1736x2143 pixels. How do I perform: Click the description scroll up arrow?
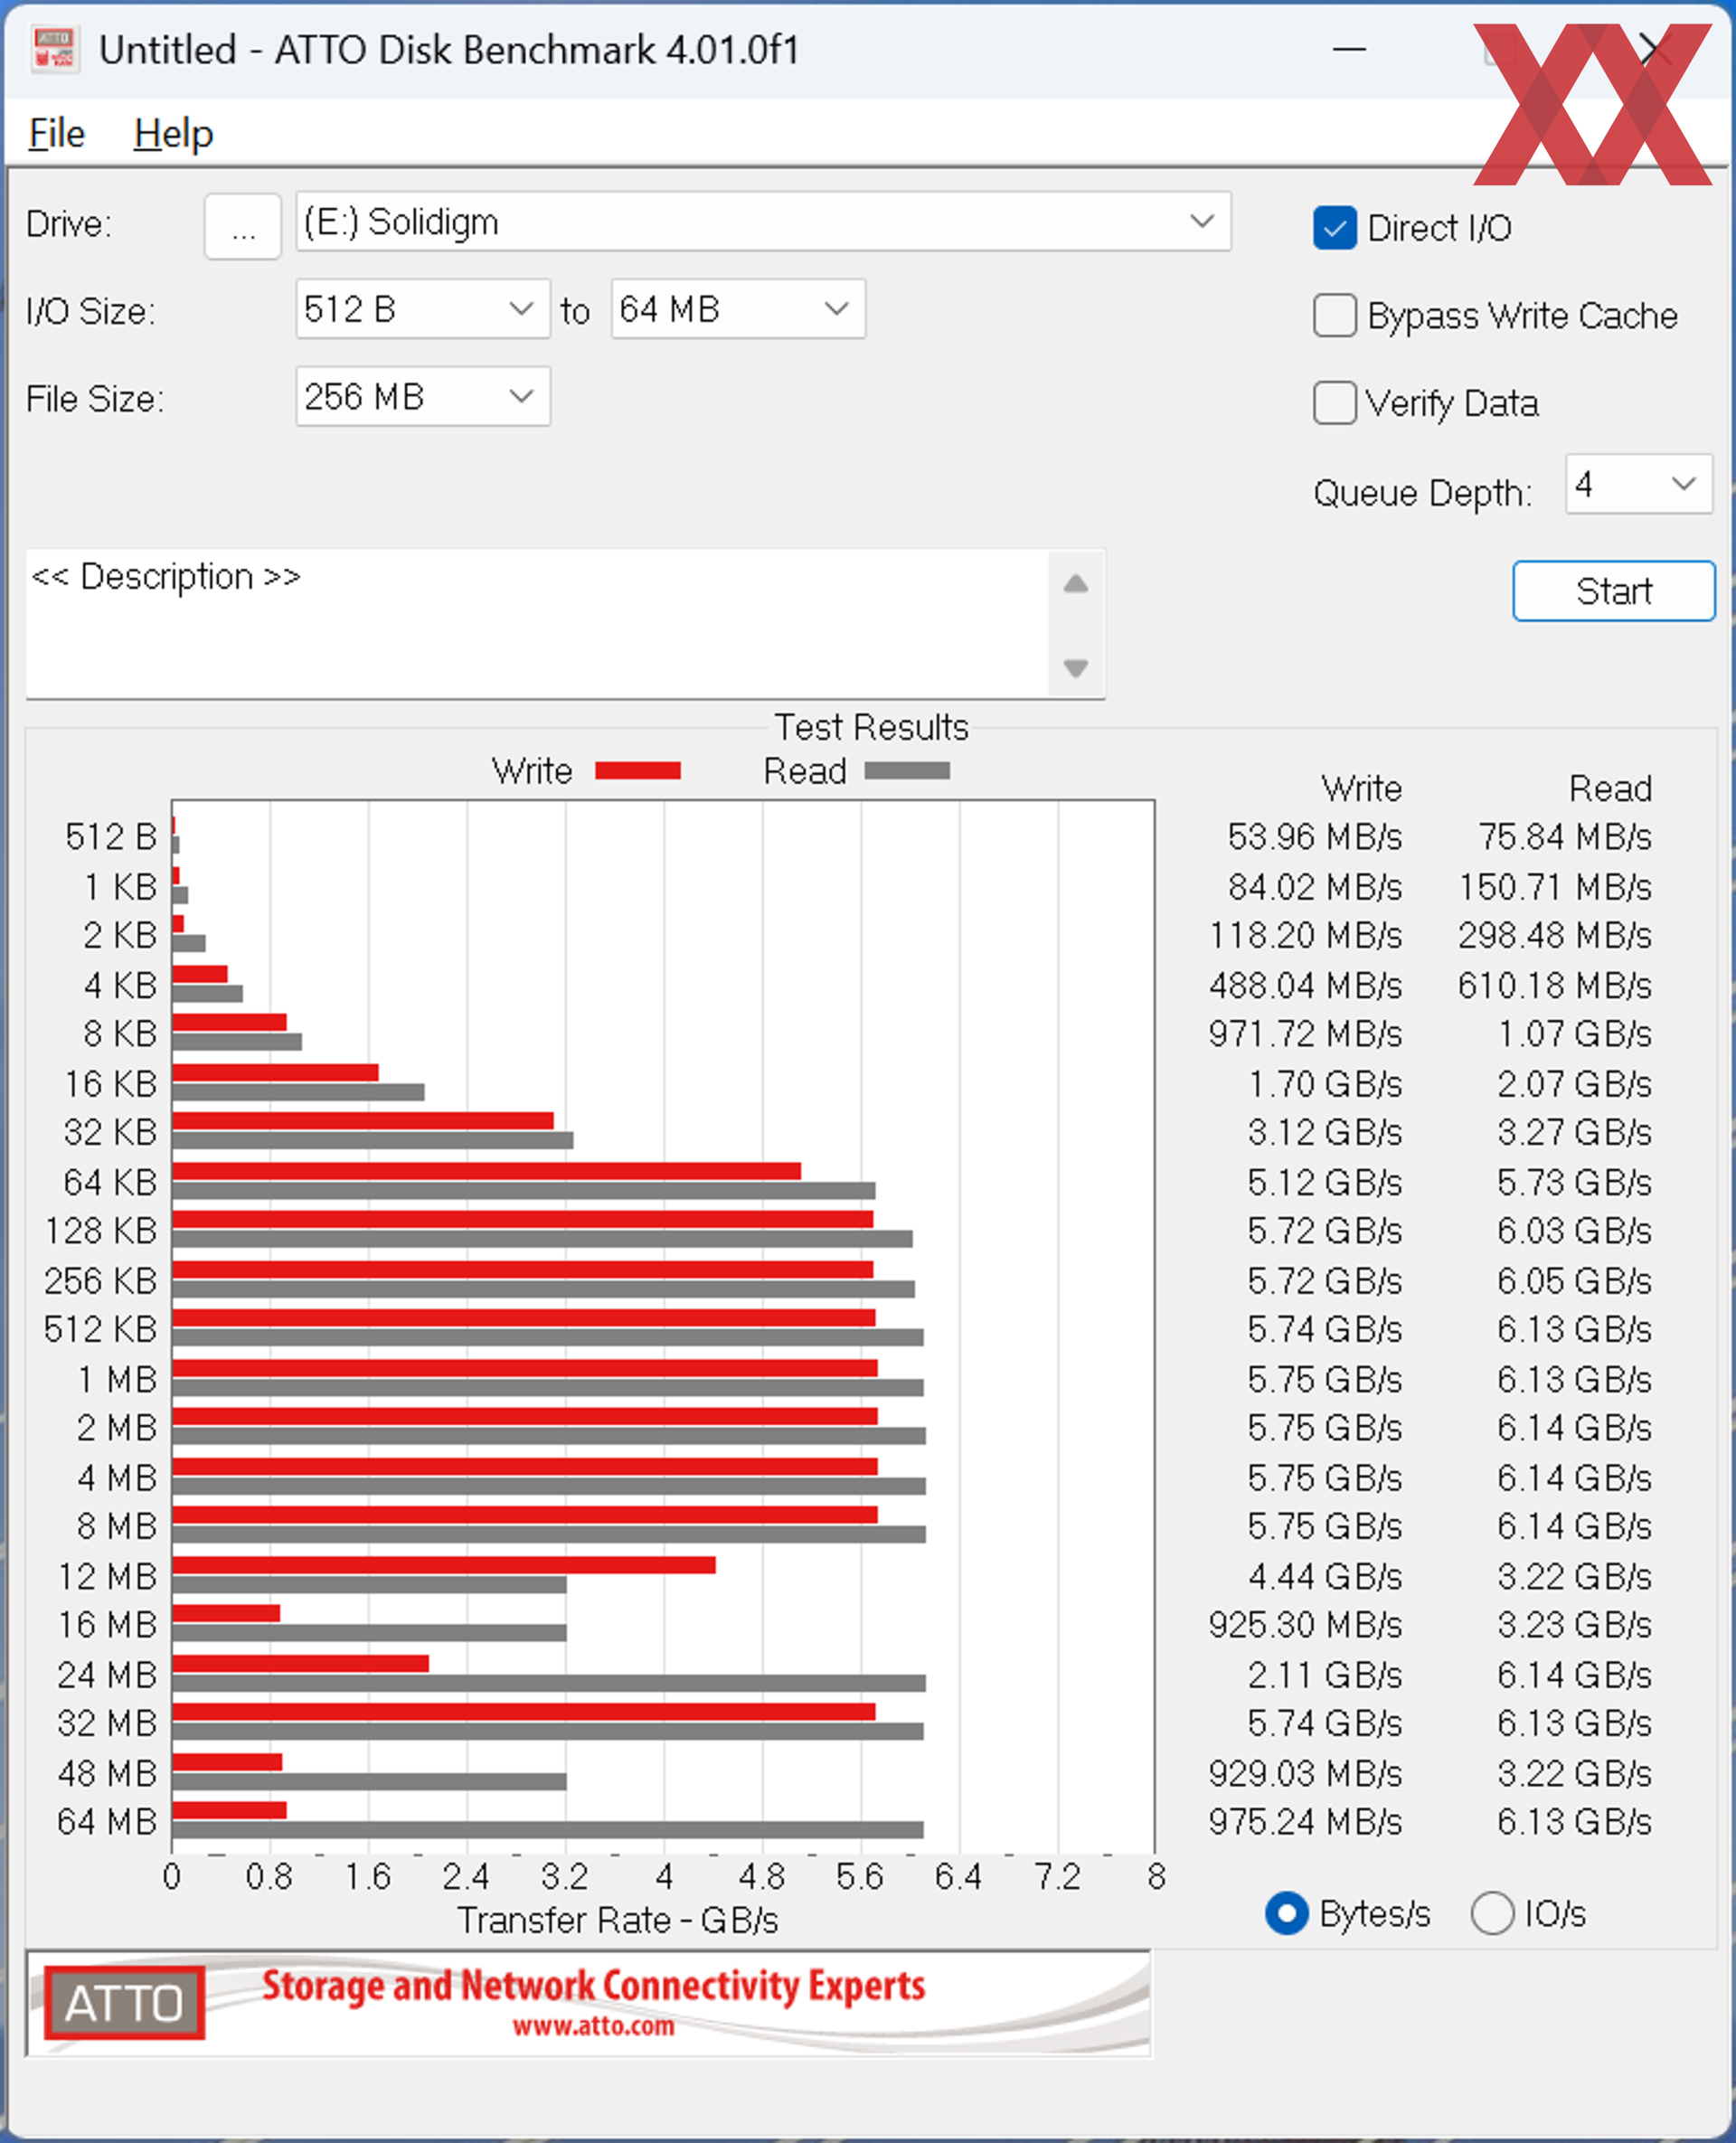click(x=1076, y=584)
